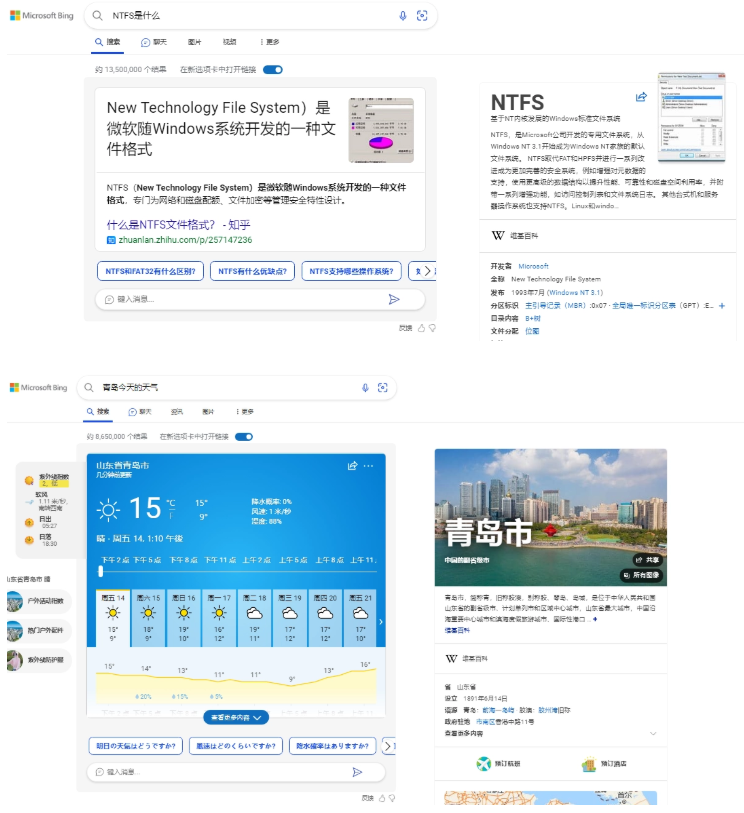Show more weather suggestion chips with the right arrow

tap(387, 746)
